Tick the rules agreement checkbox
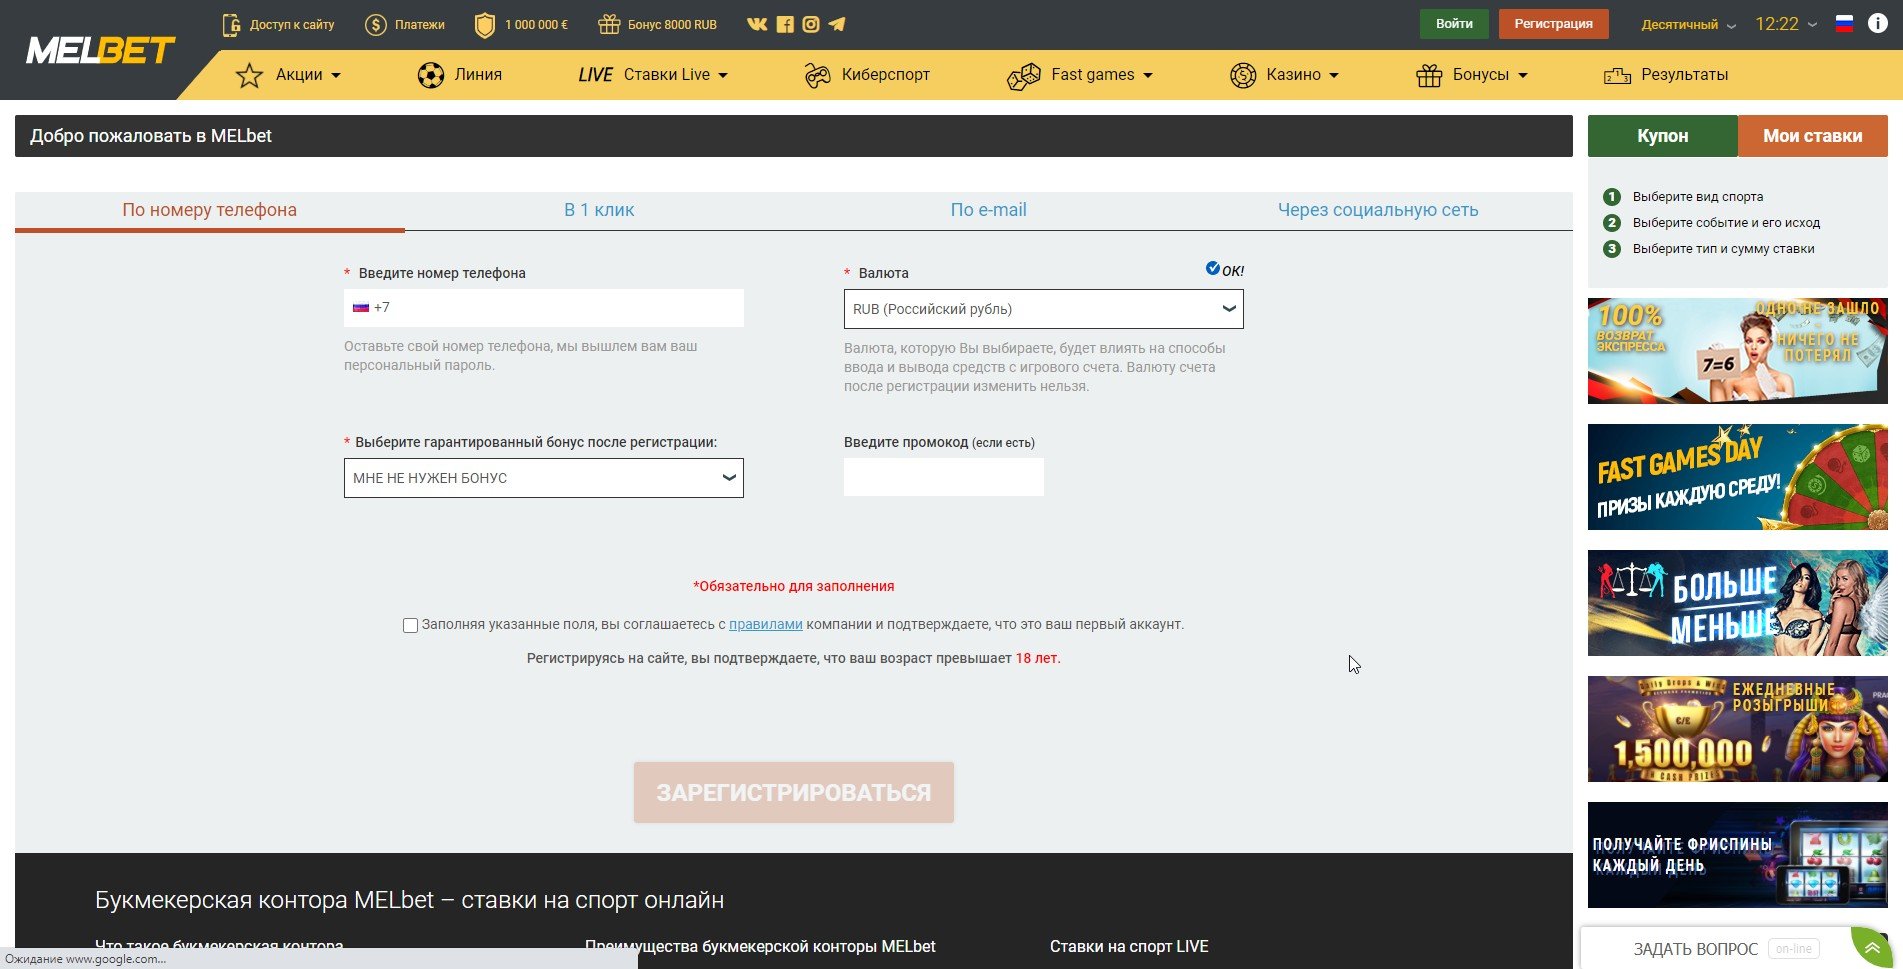1903x969 pixels. (410, 625)
